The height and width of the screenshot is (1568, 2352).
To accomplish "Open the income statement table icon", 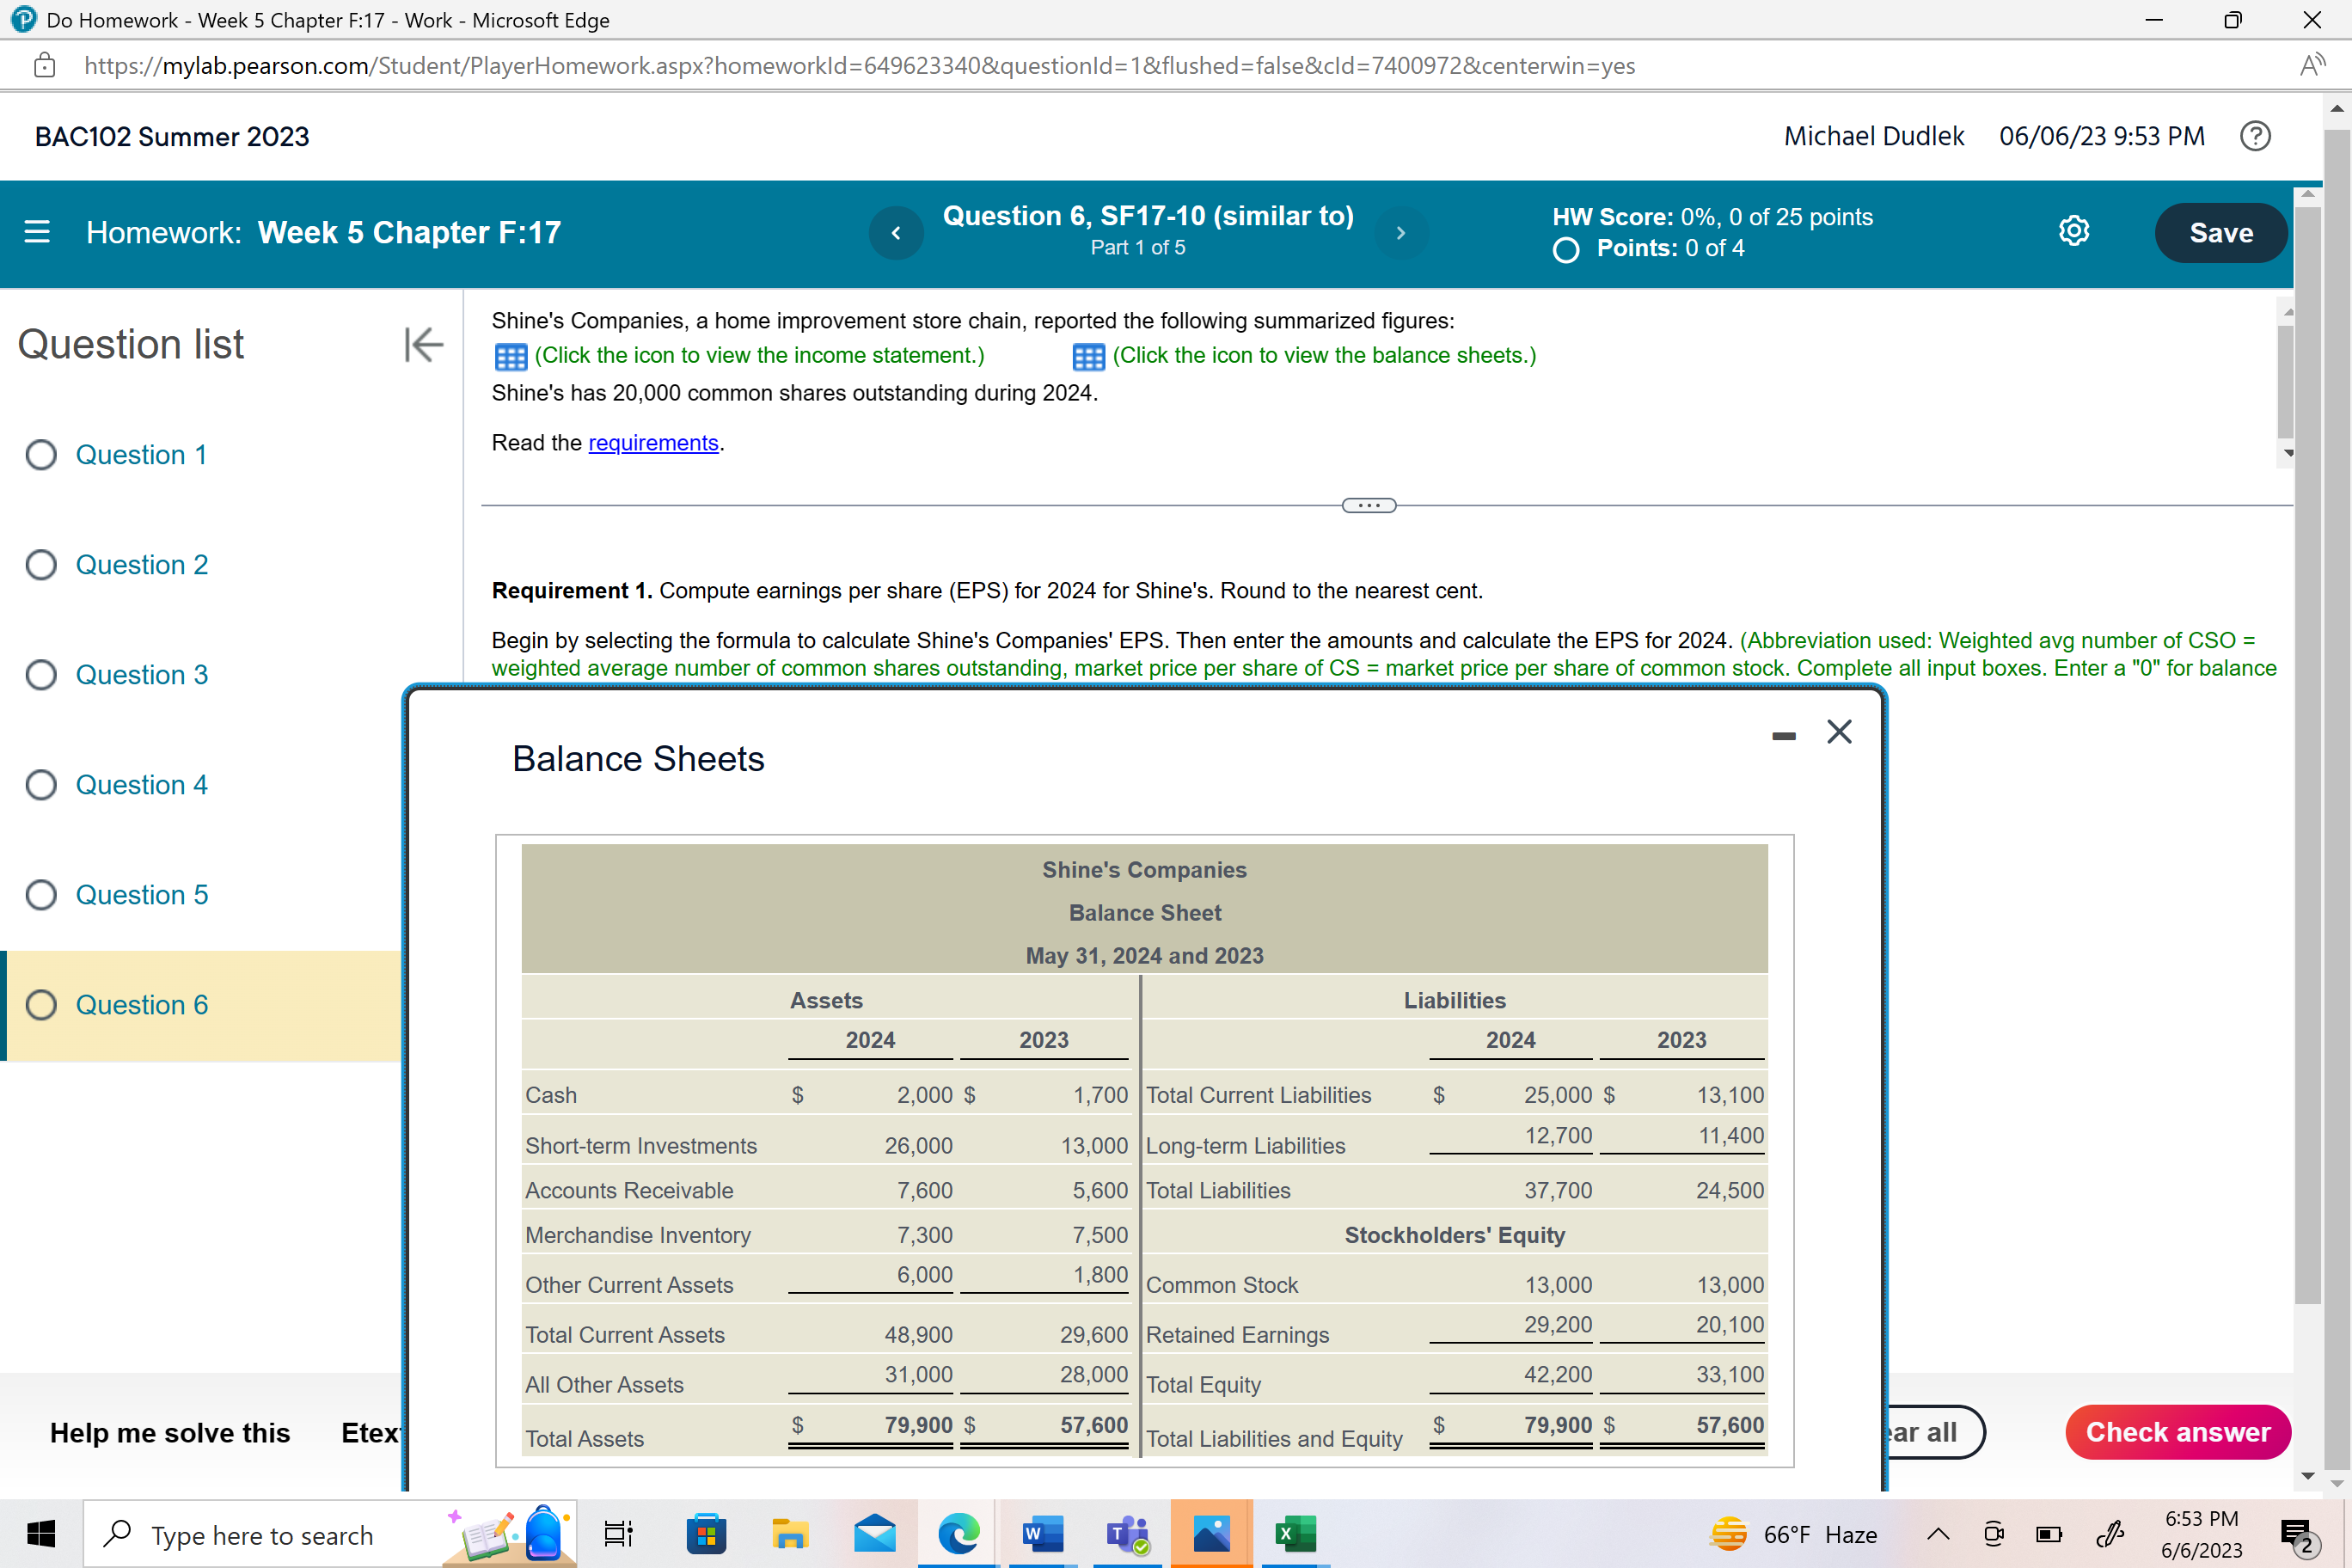I will [511, 356].
